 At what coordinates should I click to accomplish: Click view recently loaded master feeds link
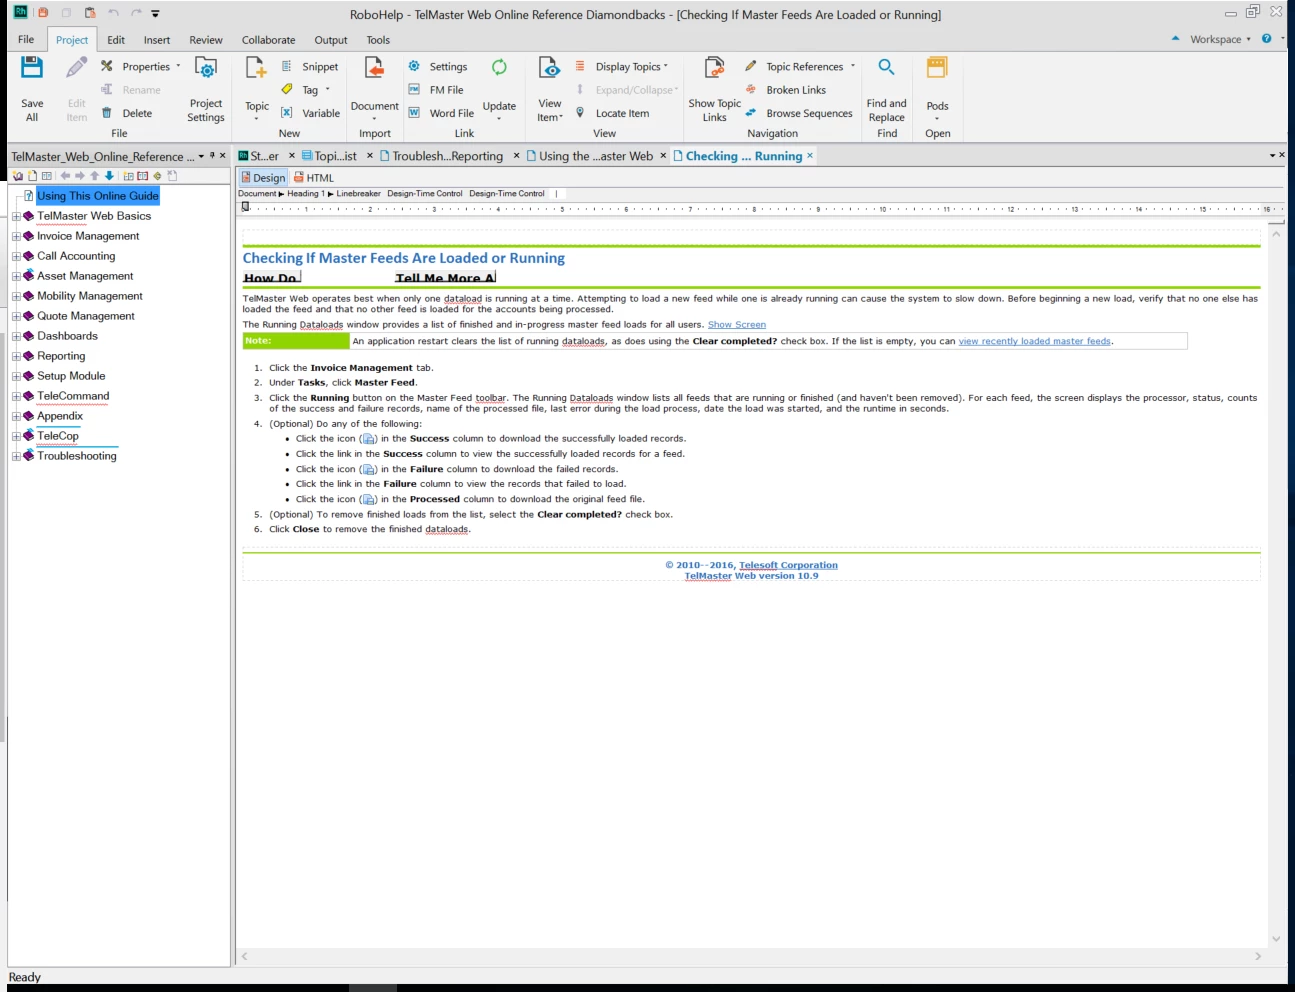tap(1035, 341)
